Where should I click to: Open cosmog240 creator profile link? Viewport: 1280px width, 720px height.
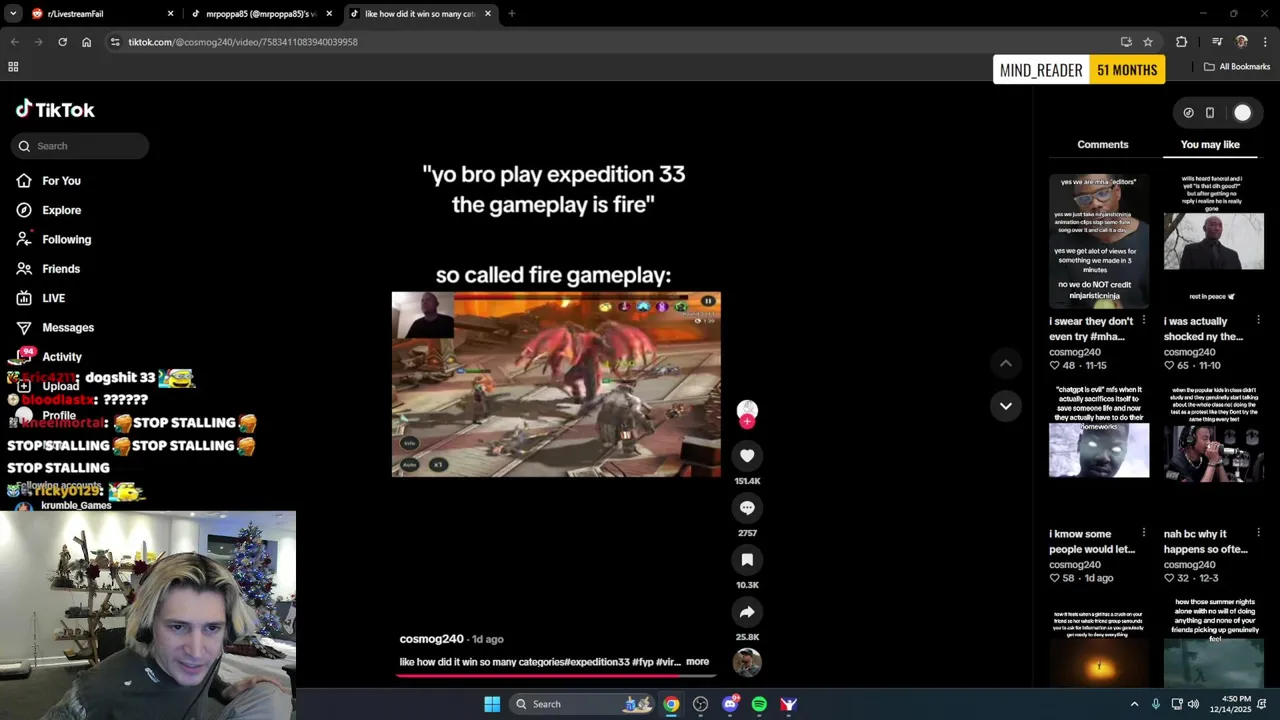coord(431,639)
